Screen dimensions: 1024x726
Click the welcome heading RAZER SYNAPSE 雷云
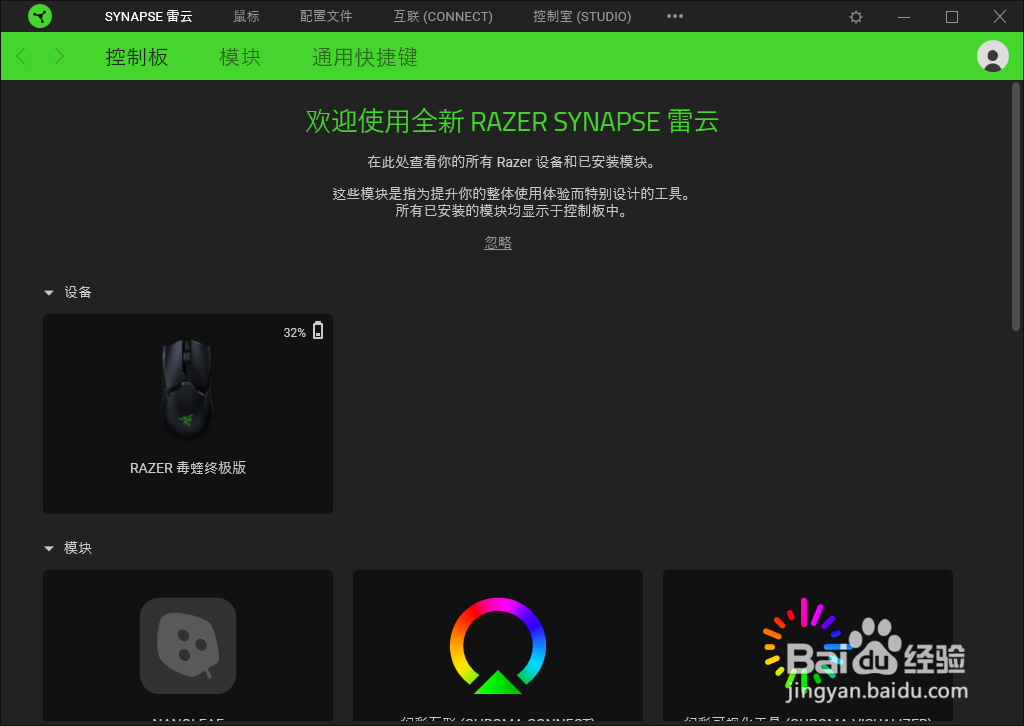coord(513,121)
